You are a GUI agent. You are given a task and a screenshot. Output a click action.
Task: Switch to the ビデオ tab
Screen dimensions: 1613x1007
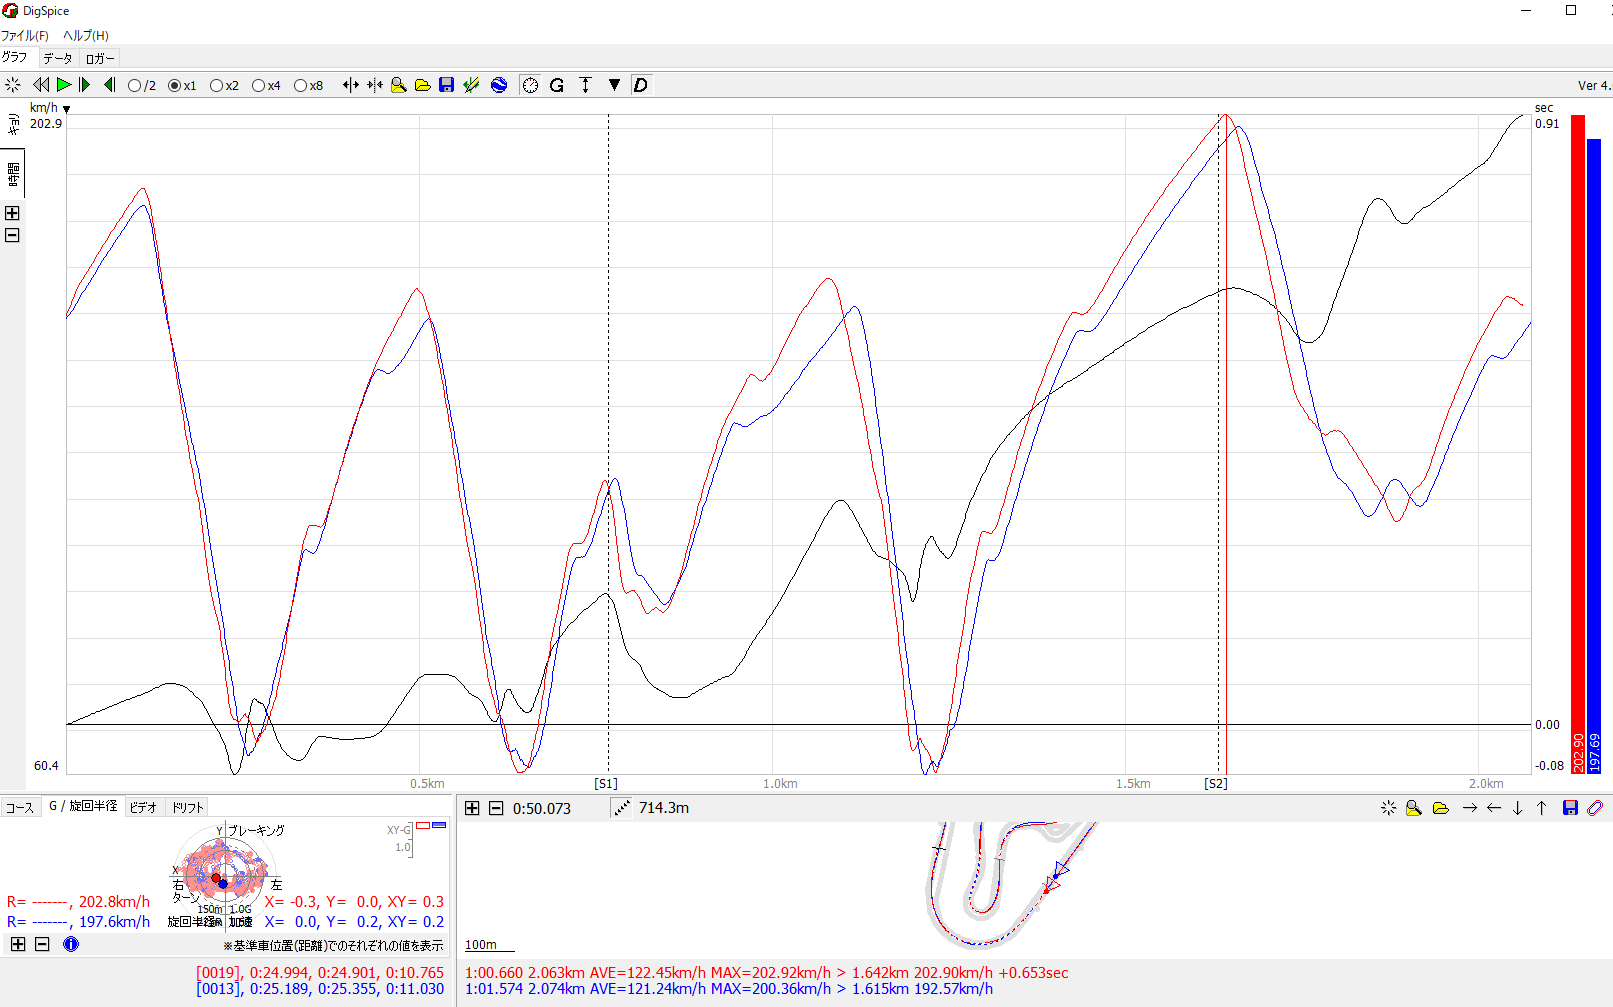[143, 807]
